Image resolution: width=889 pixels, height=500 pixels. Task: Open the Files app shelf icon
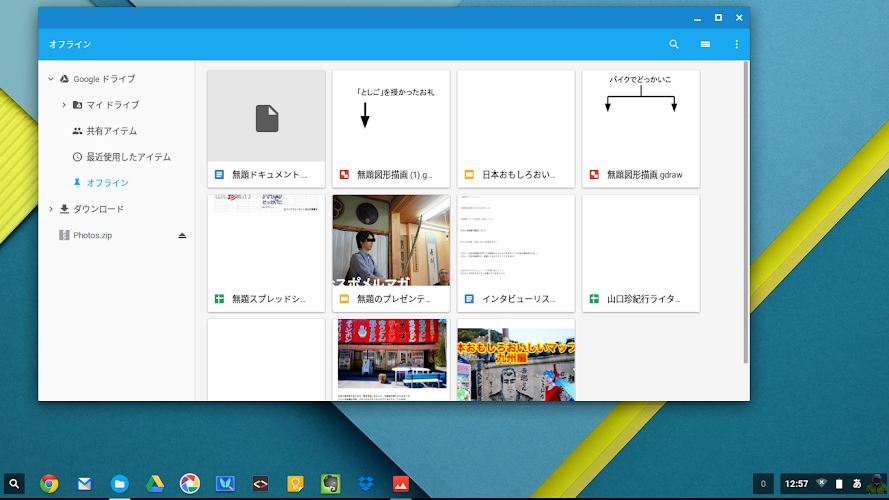pos(120,484)
